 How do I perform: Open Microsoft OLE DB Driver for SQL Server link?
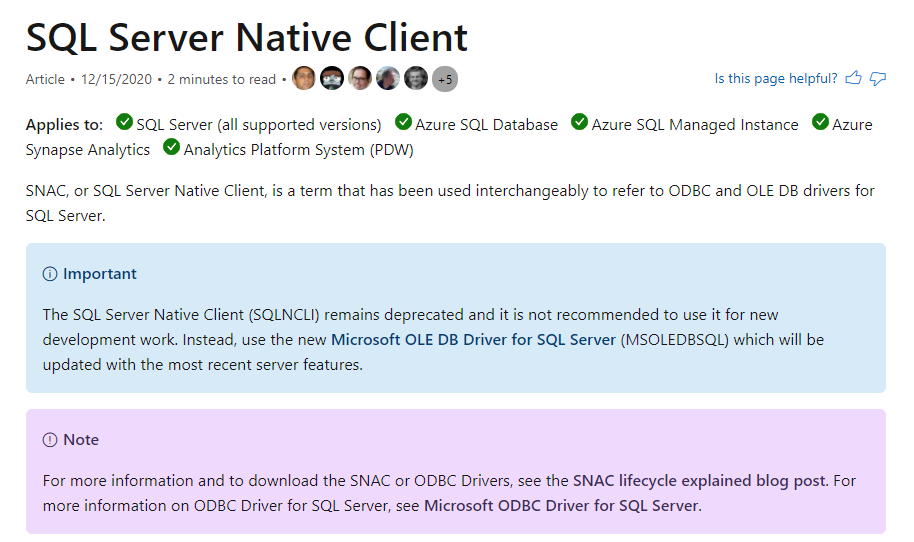click(473, 340)
